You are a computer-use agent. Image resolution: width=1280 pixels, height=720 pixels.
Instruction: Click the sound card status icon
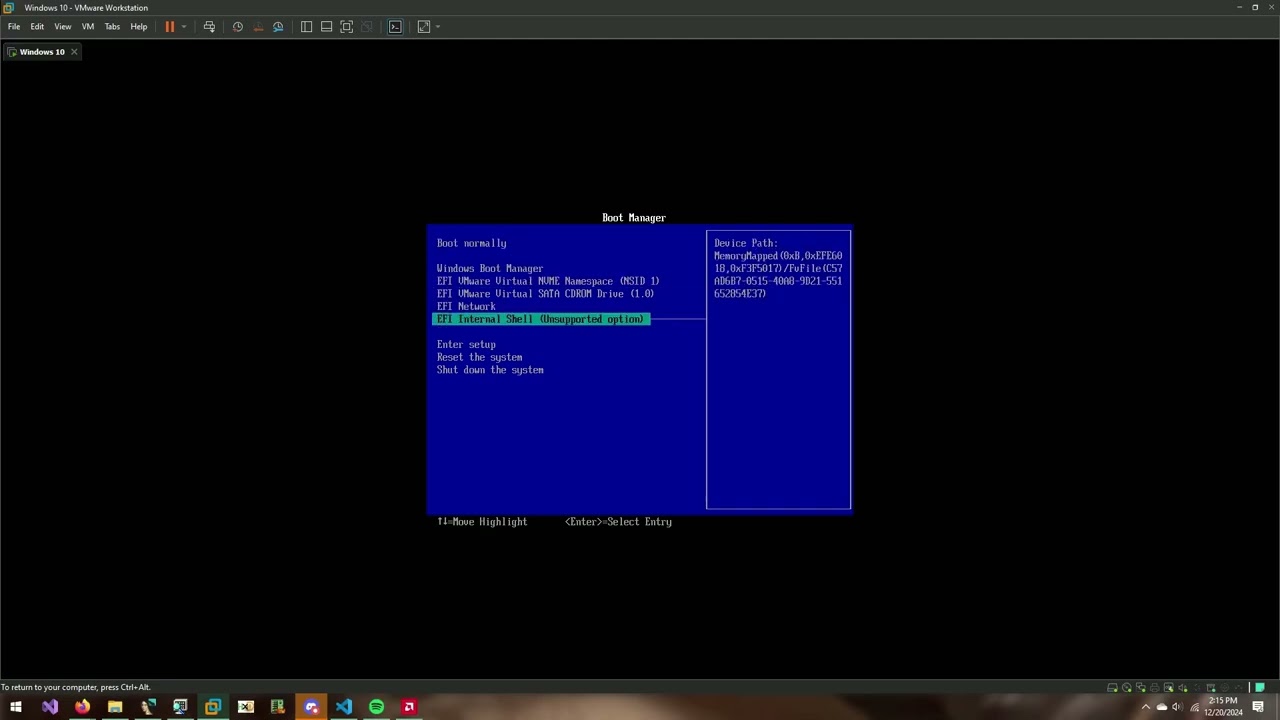1183,688
